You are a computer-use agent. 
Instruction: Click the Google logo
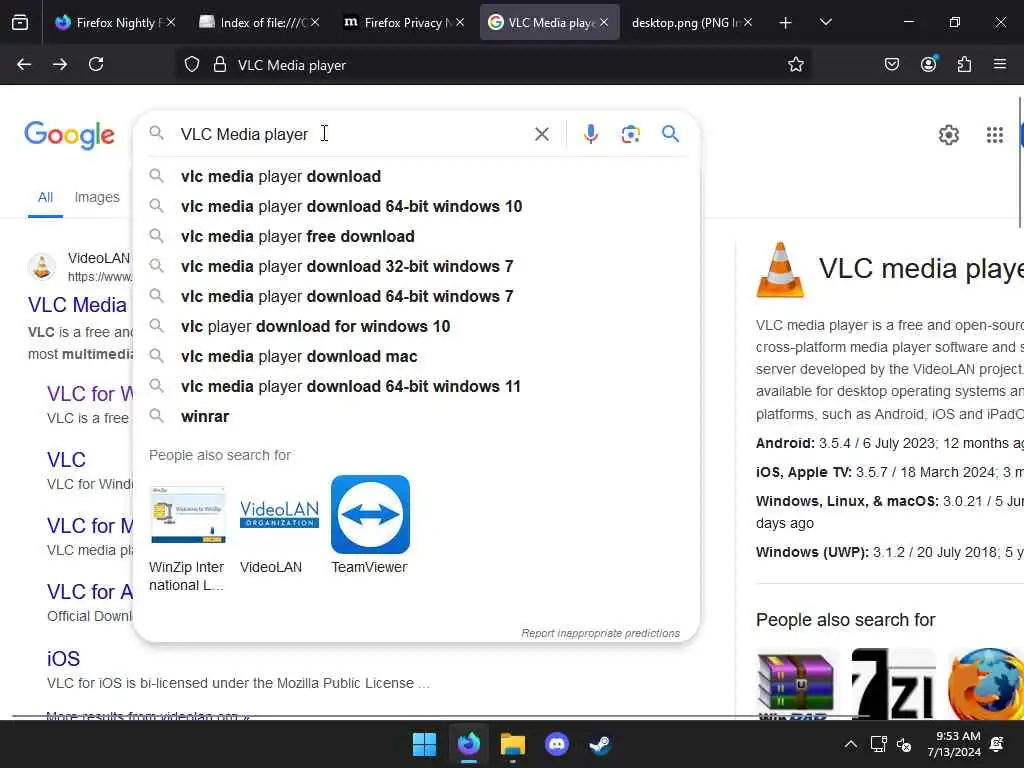click(69, 135)
